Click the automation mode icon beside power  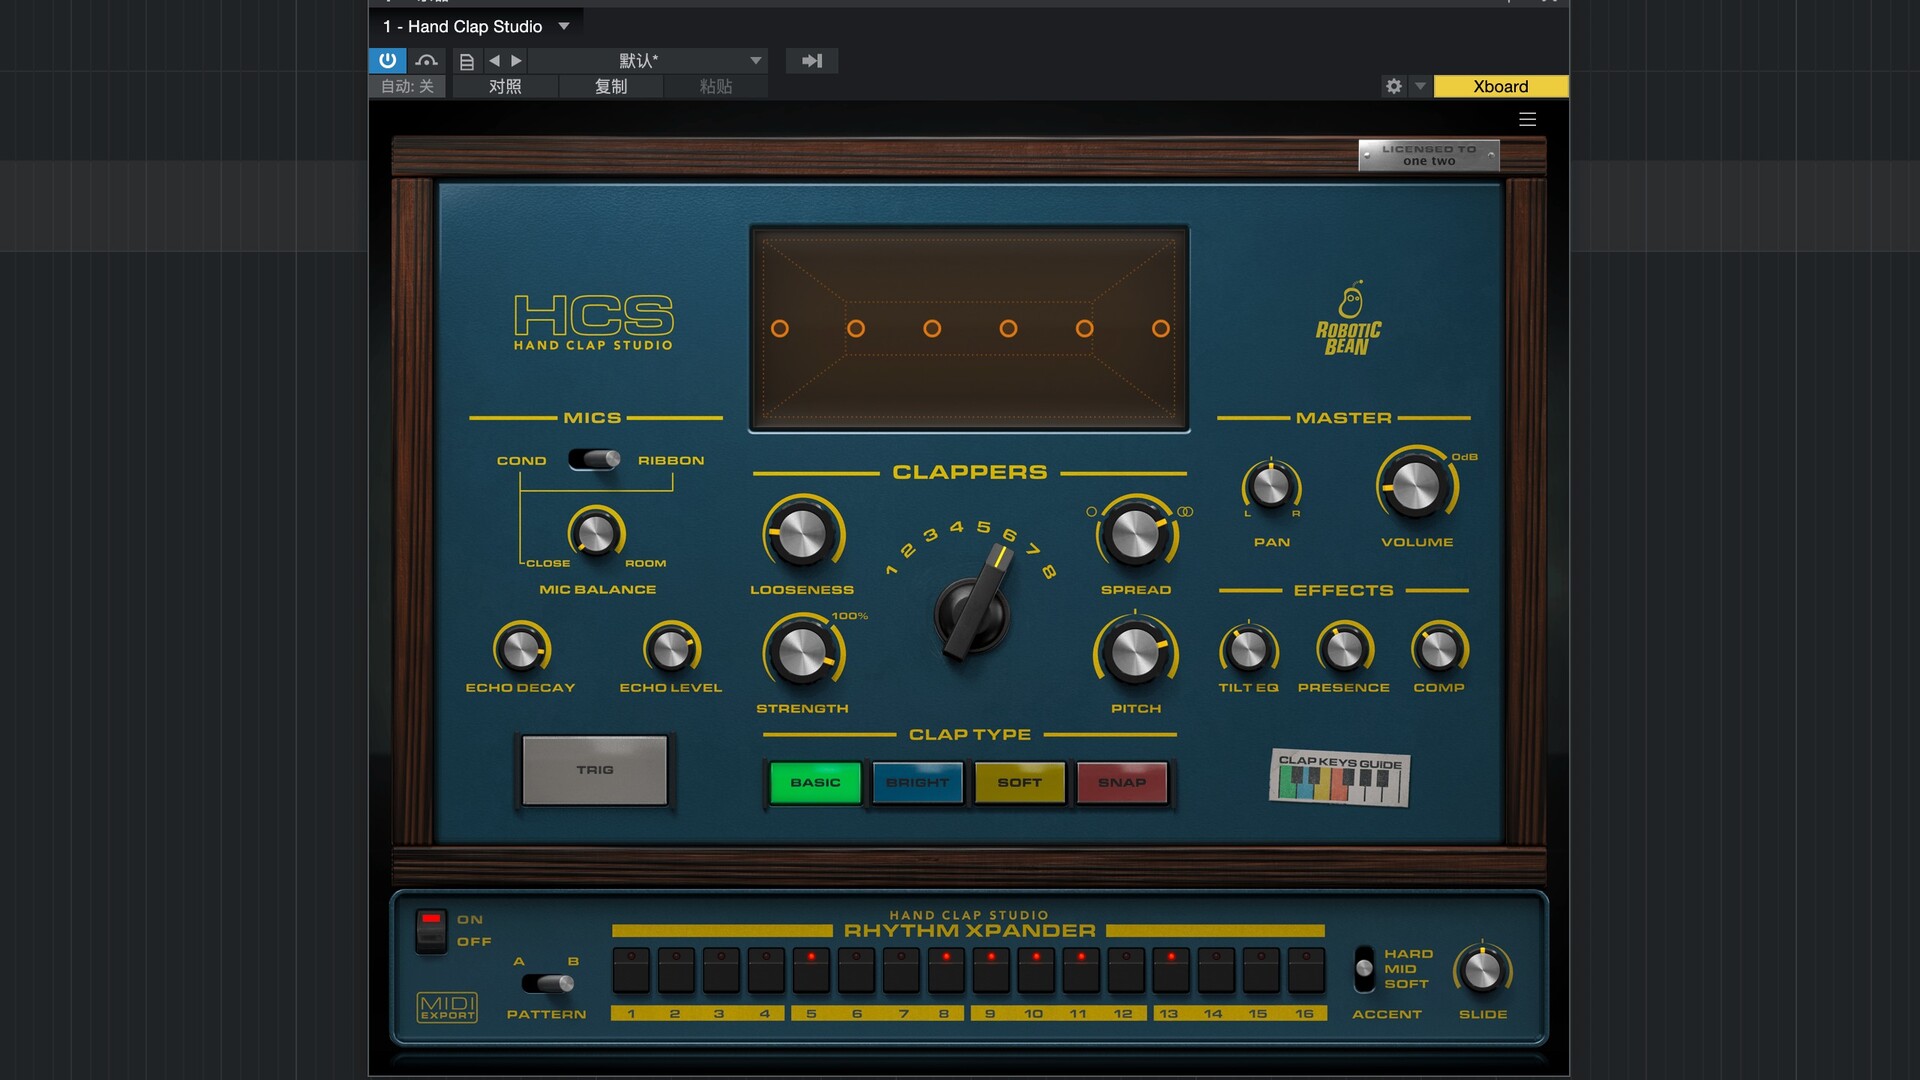click(x=427, y=60)
